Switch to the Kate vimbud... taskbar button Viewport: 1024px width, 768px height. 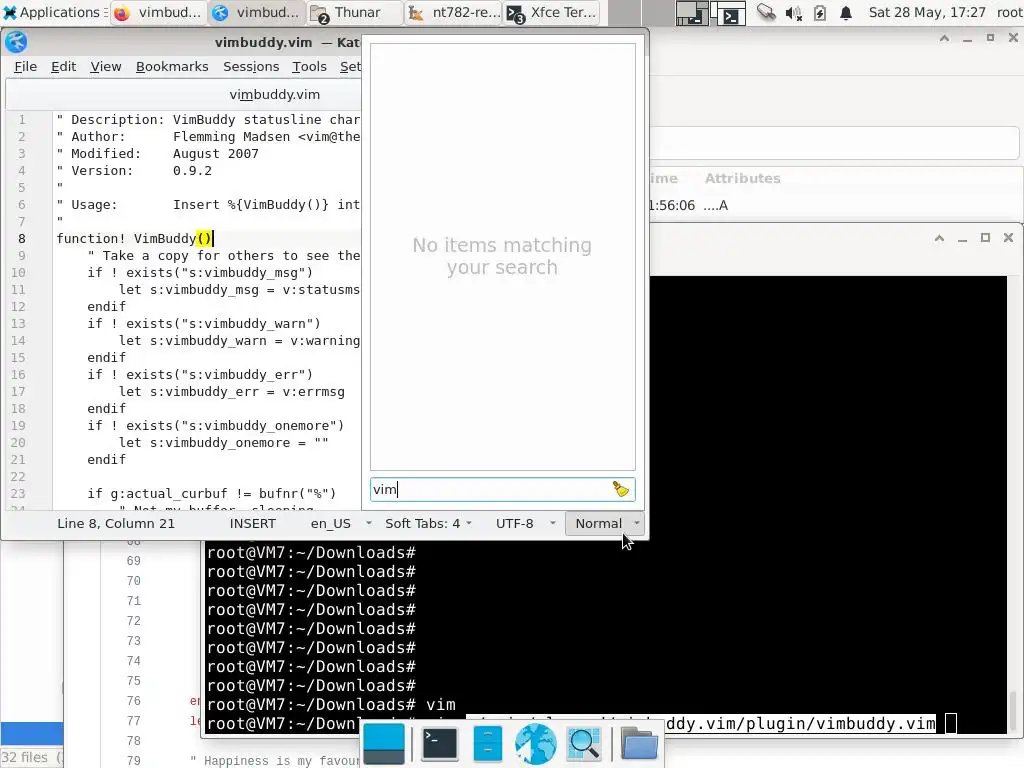(257, 12)
